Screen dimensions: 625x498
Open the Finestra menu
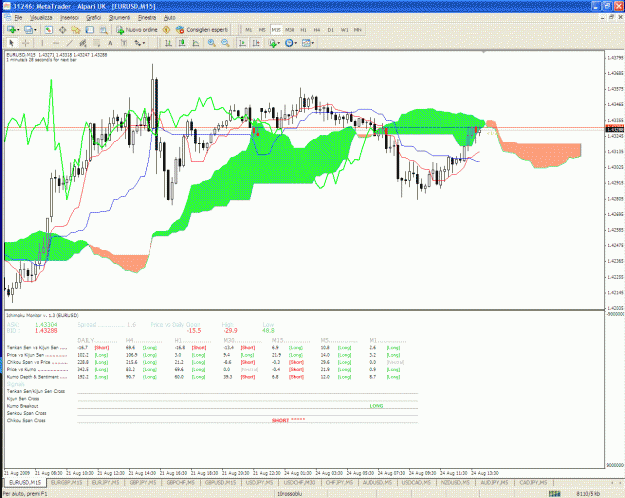tap(147, 18)
